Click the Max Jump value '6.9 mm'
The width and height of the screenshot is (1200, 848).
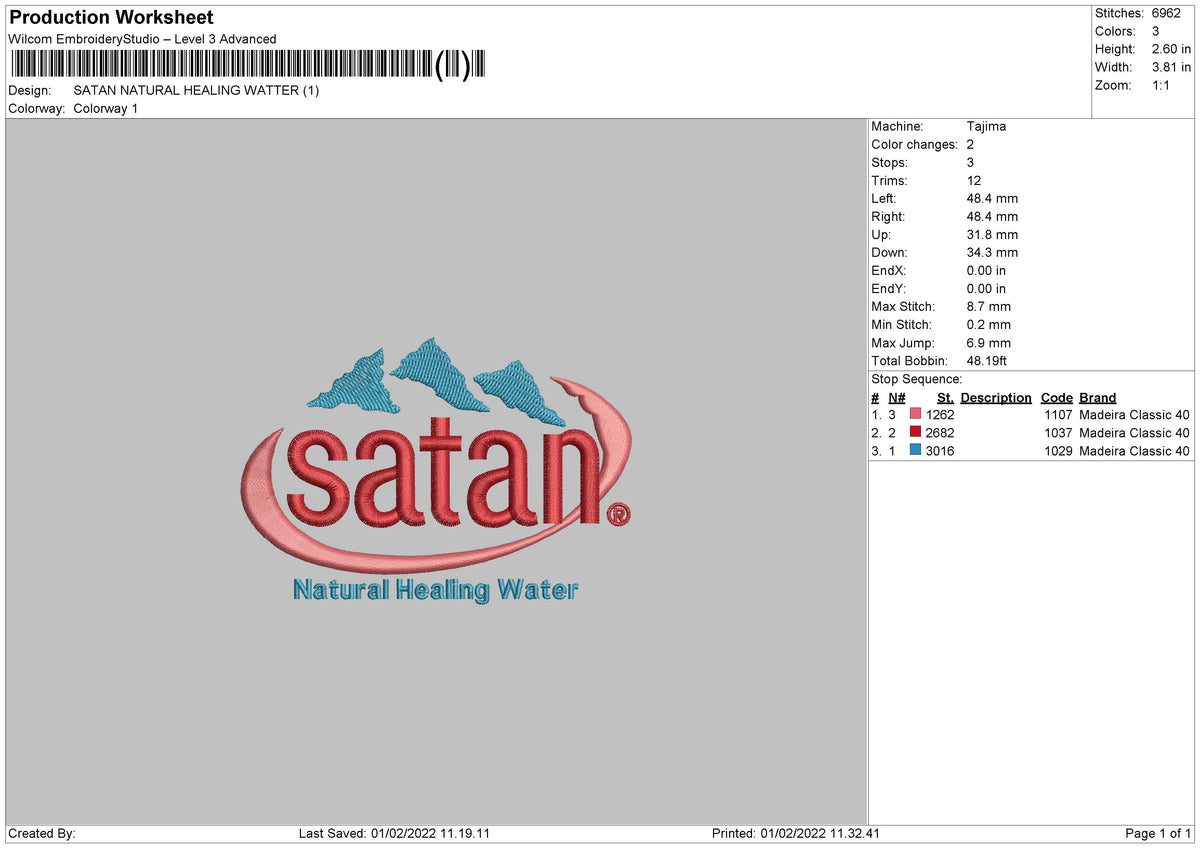[989, 343]
